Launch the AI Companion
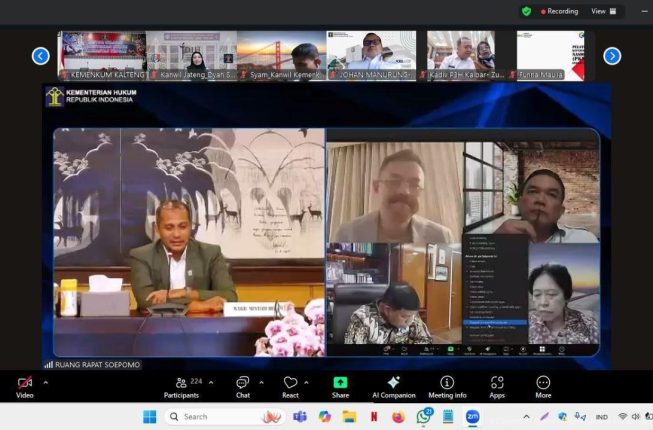This screenshot has width=653, height=430. click(x=394, y=387)
